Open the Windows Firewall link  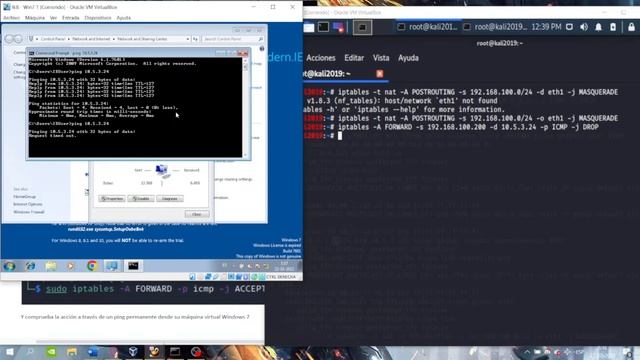click(29, 212)
